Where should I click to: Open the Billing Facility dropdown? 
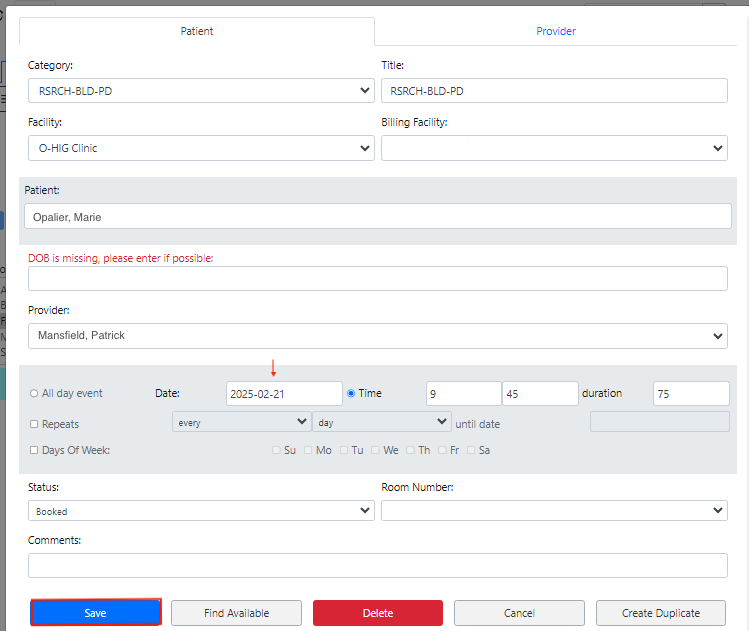pos(553,148)
